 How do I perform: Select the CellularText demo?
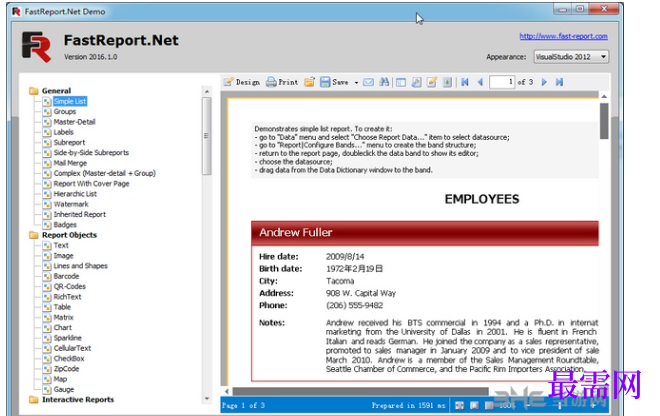(x=72, y=348)
